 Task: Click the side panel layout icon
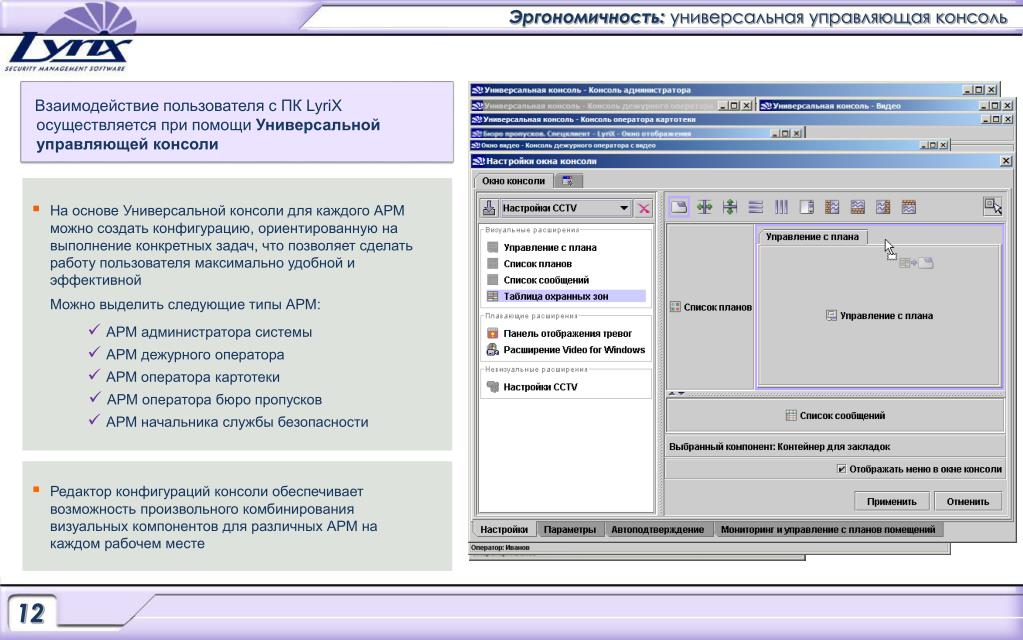[x=806, y=207]
